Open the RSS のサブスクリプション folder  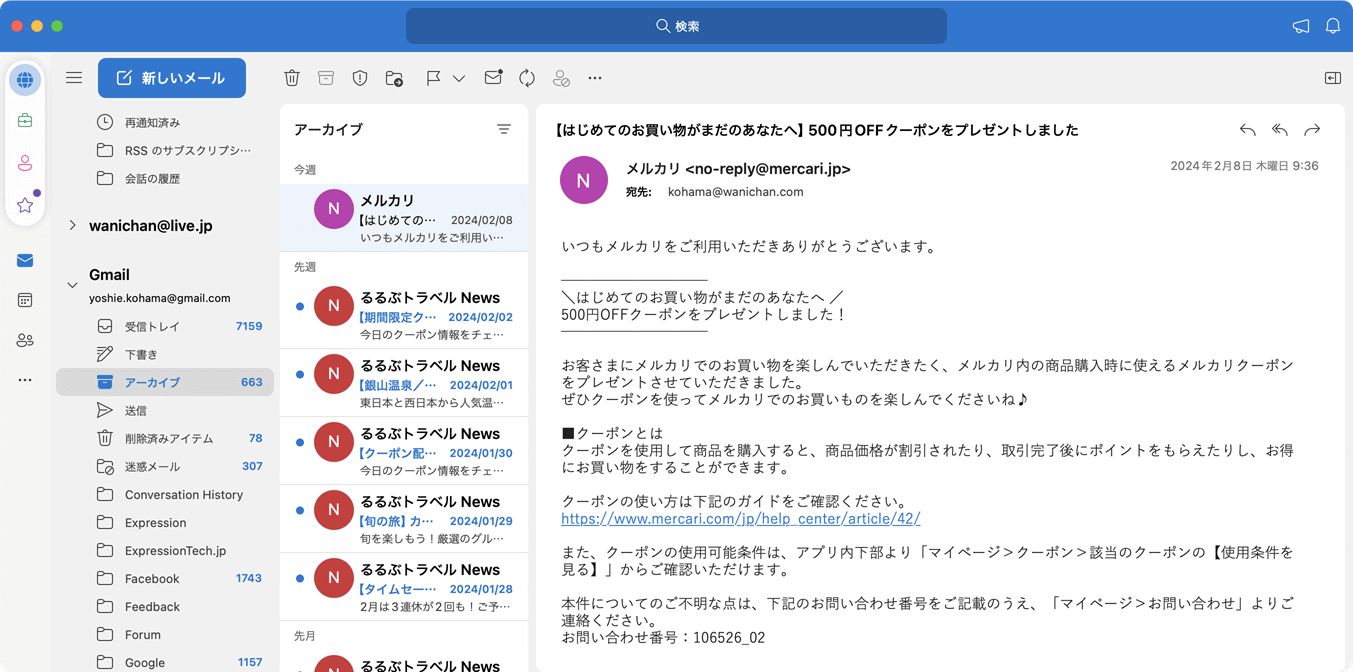165,150
